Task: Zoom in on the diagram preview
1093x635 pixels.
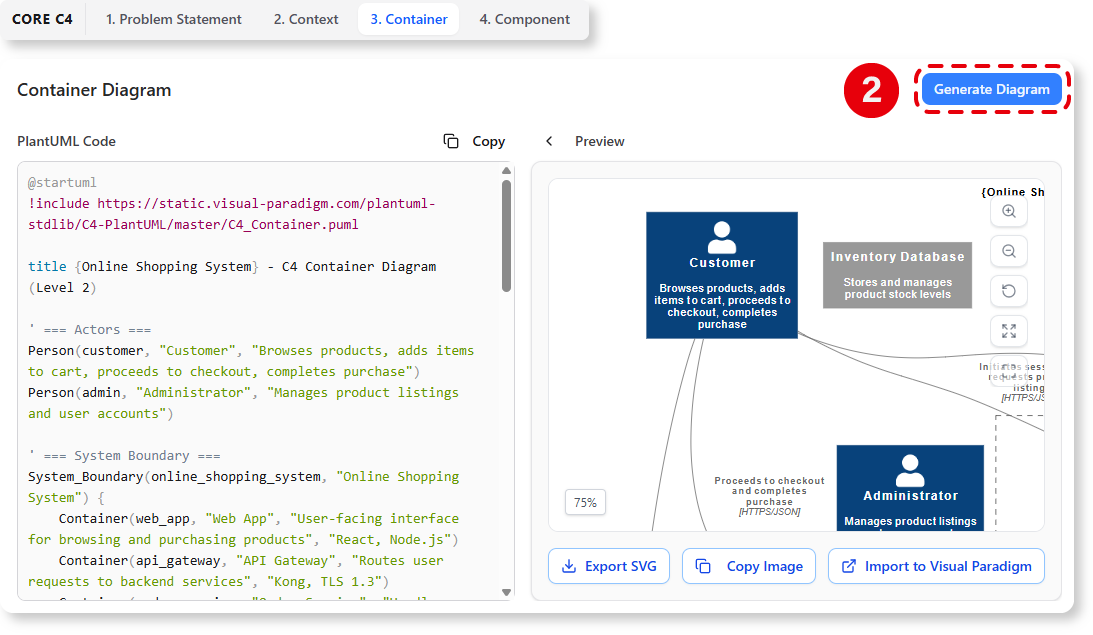Action: click(1009, 211)
